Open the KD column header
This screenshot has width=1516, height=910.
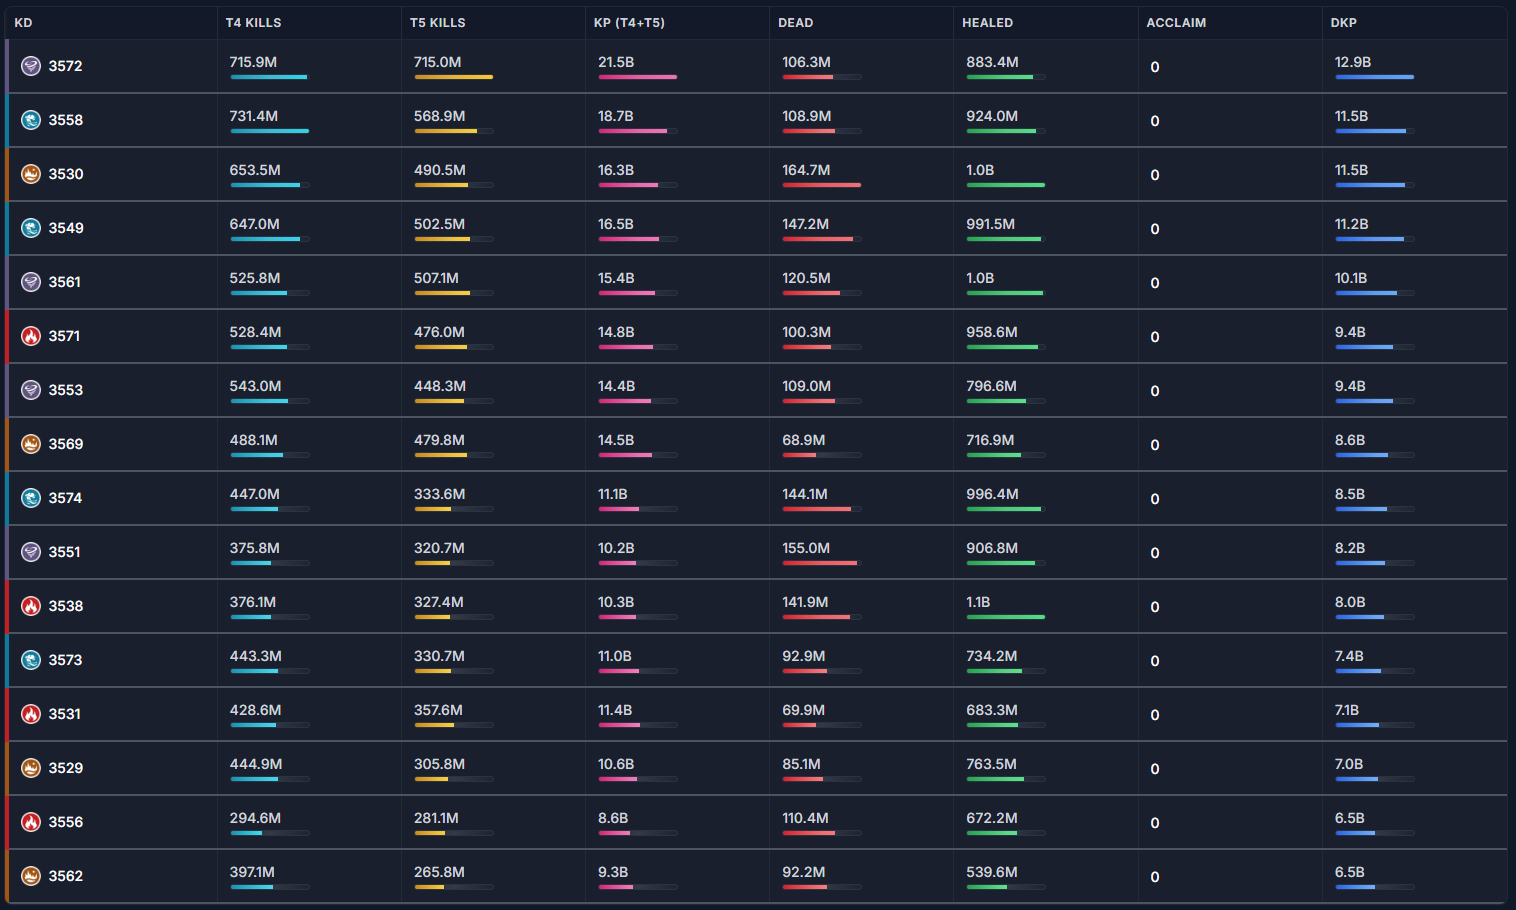(x=24, y=22)
